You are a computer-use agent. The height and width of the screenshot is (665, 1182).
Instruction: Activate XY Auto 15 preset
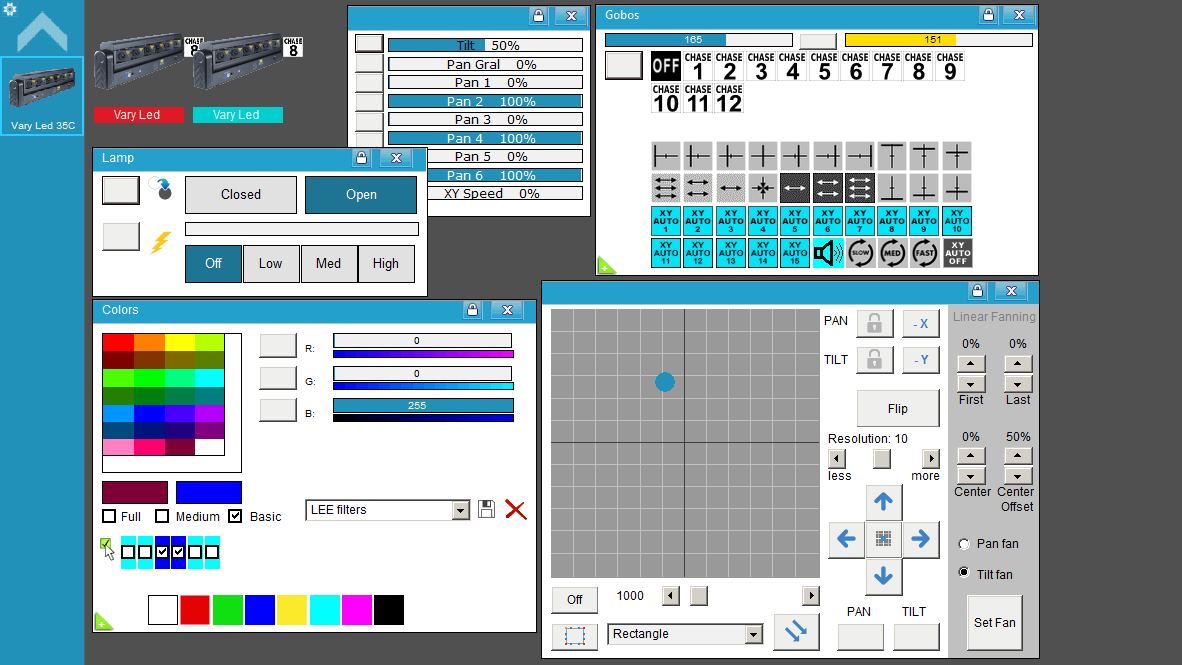[x=795, y=253]
